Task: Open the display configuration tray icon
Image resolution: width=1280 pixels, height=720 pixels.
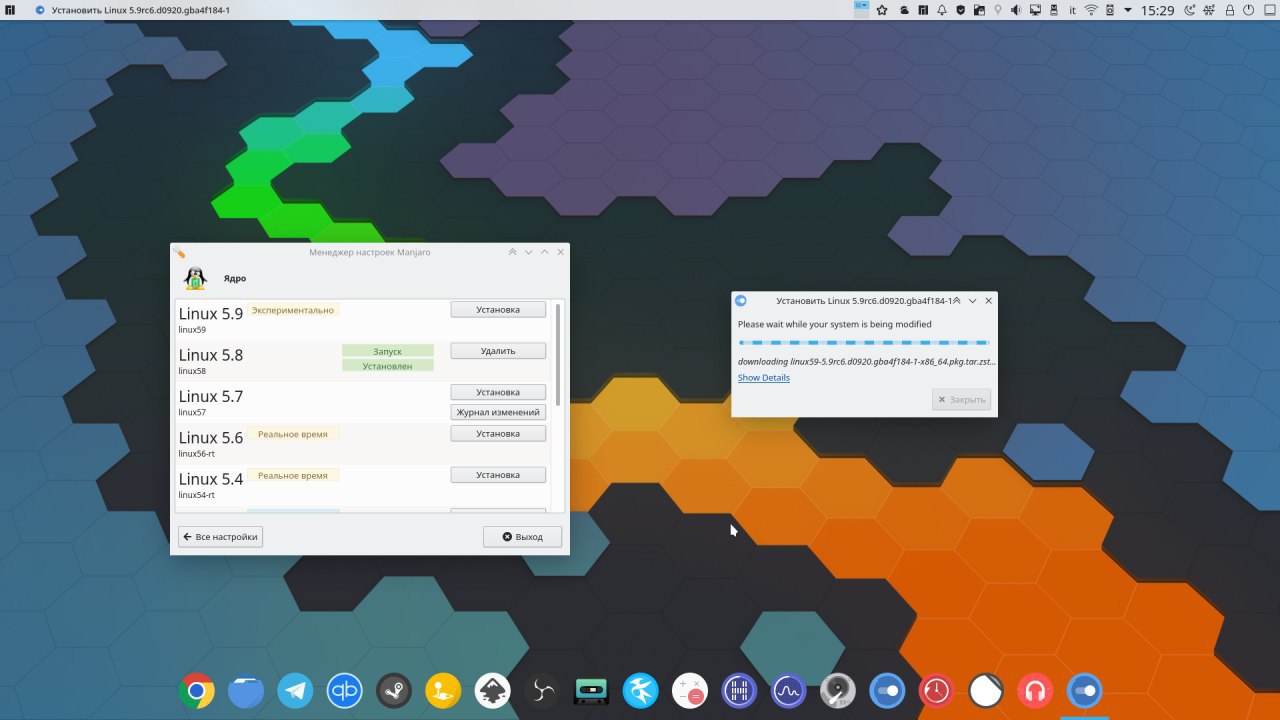Action: coord(1035,10)
